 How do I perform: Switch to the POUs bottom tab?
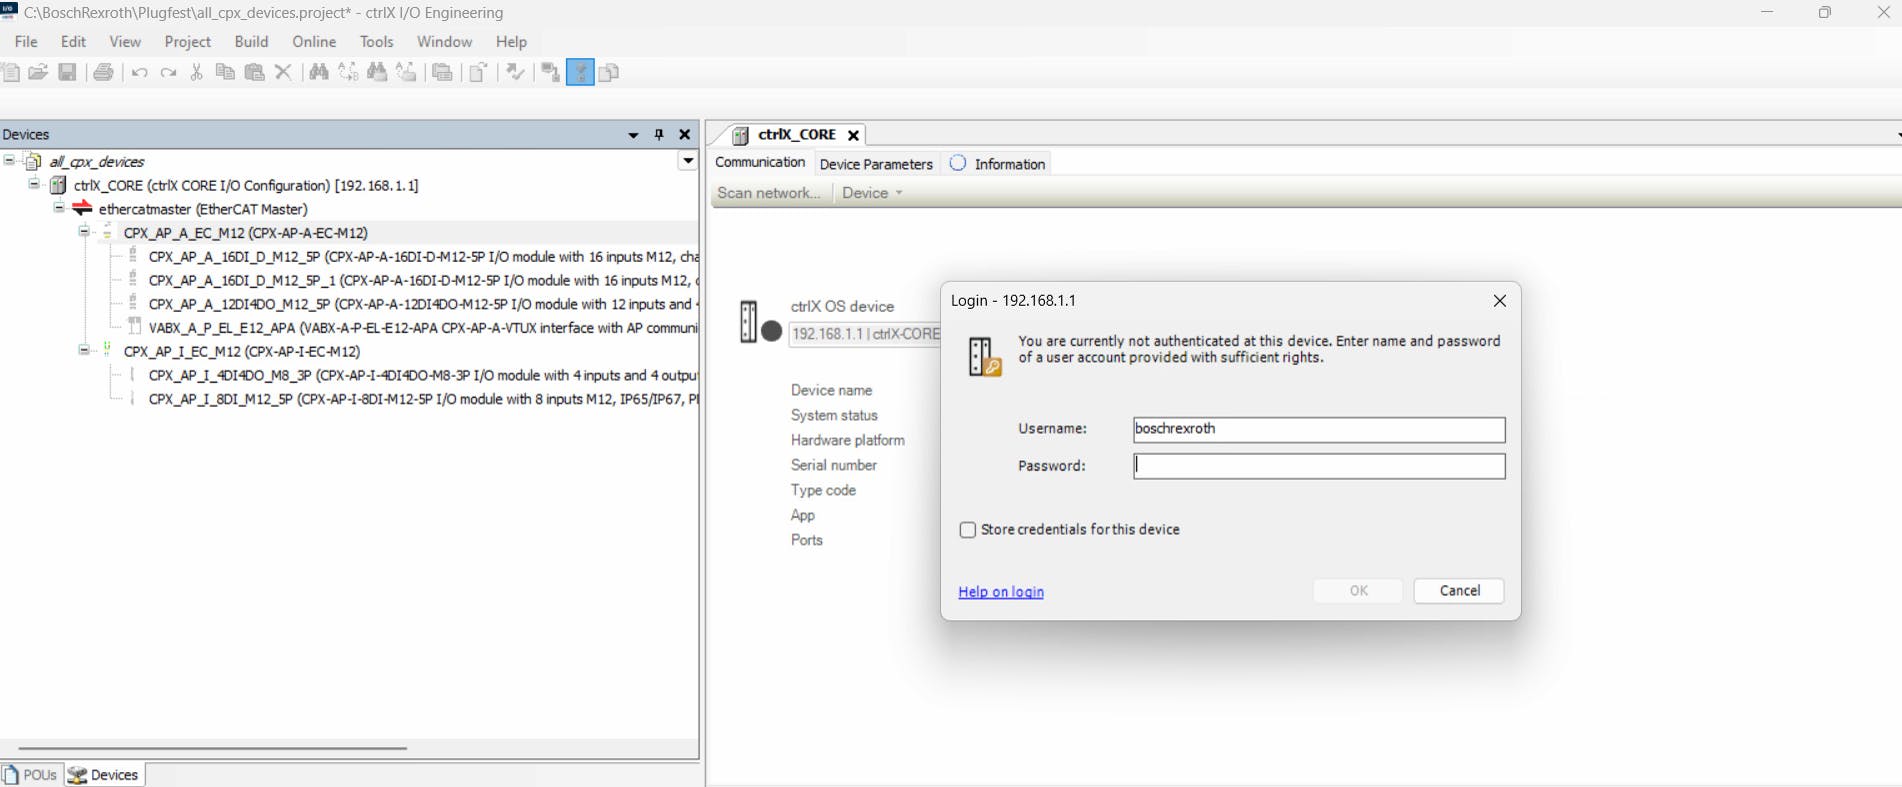tap(31, 775)
